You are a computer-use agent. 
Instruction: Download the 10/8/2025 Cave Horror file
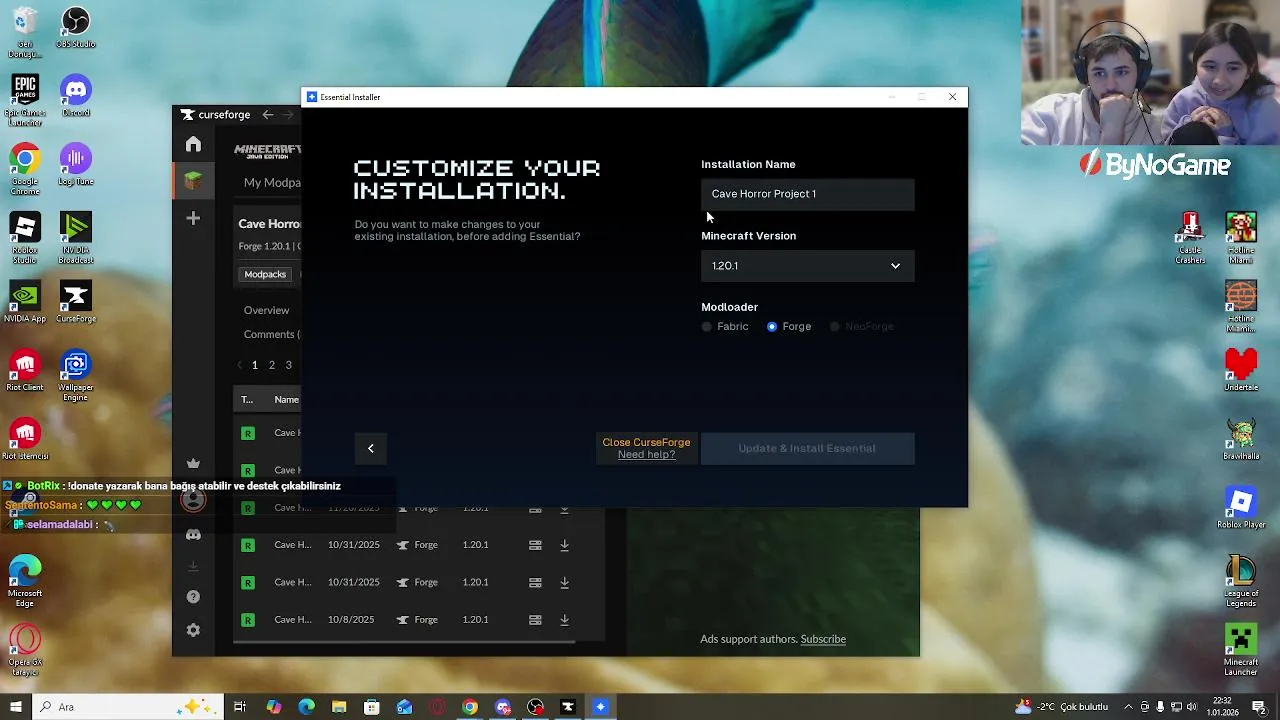click(x=564, y=620)
